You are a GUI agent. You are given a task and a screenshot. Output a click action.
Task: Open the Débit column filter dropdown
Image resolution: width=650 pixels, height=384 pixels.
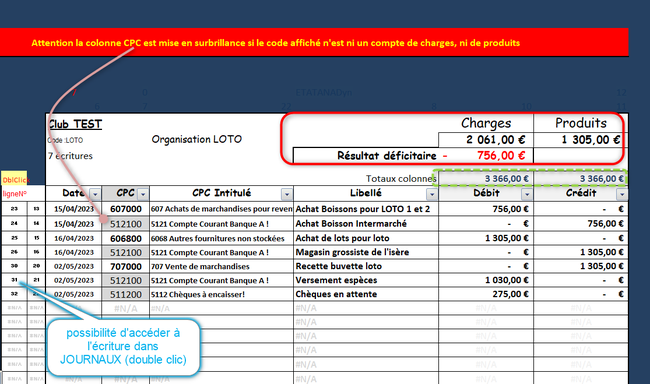tap(527, 194)
